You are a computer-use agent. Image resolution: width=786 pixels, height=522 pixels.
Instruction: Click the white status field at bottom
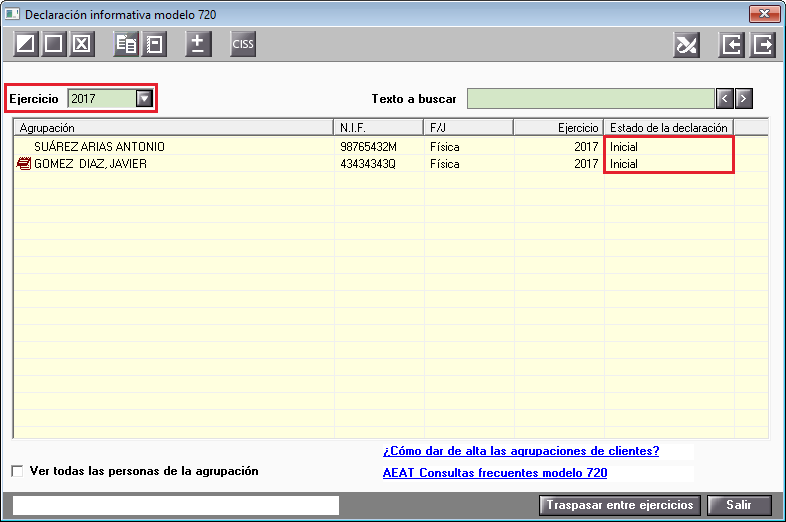175,505
